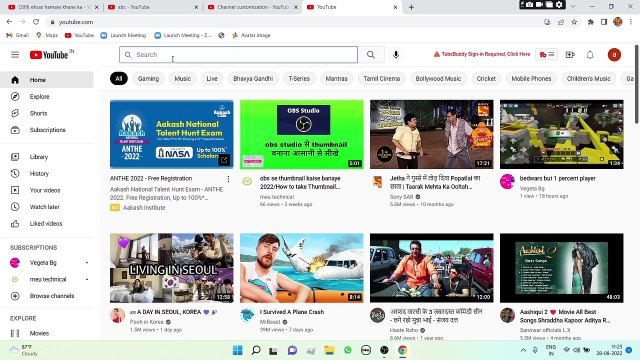Open a new browser tab
Screen dimensions: 640x360
(x=411, y=7)
